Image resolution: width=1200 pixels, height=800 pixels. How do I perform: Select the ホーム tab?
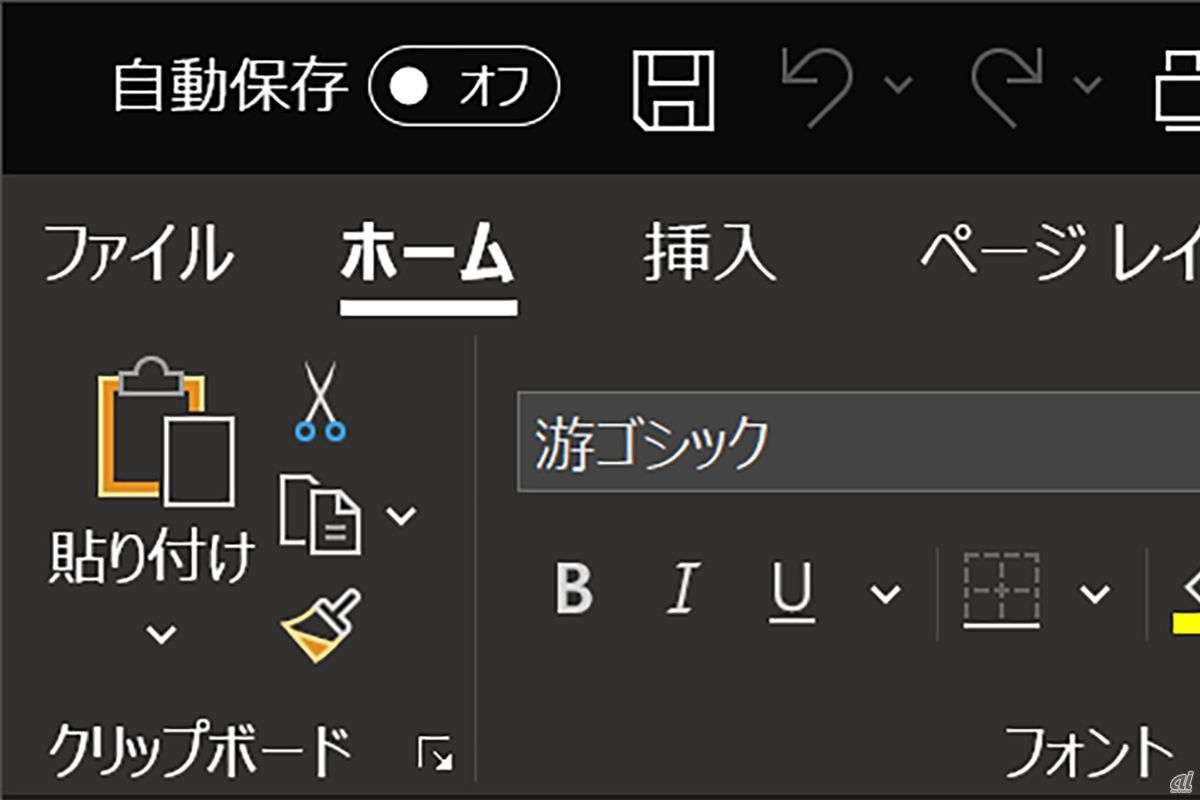pyautogui.click(x=427, y=254)
